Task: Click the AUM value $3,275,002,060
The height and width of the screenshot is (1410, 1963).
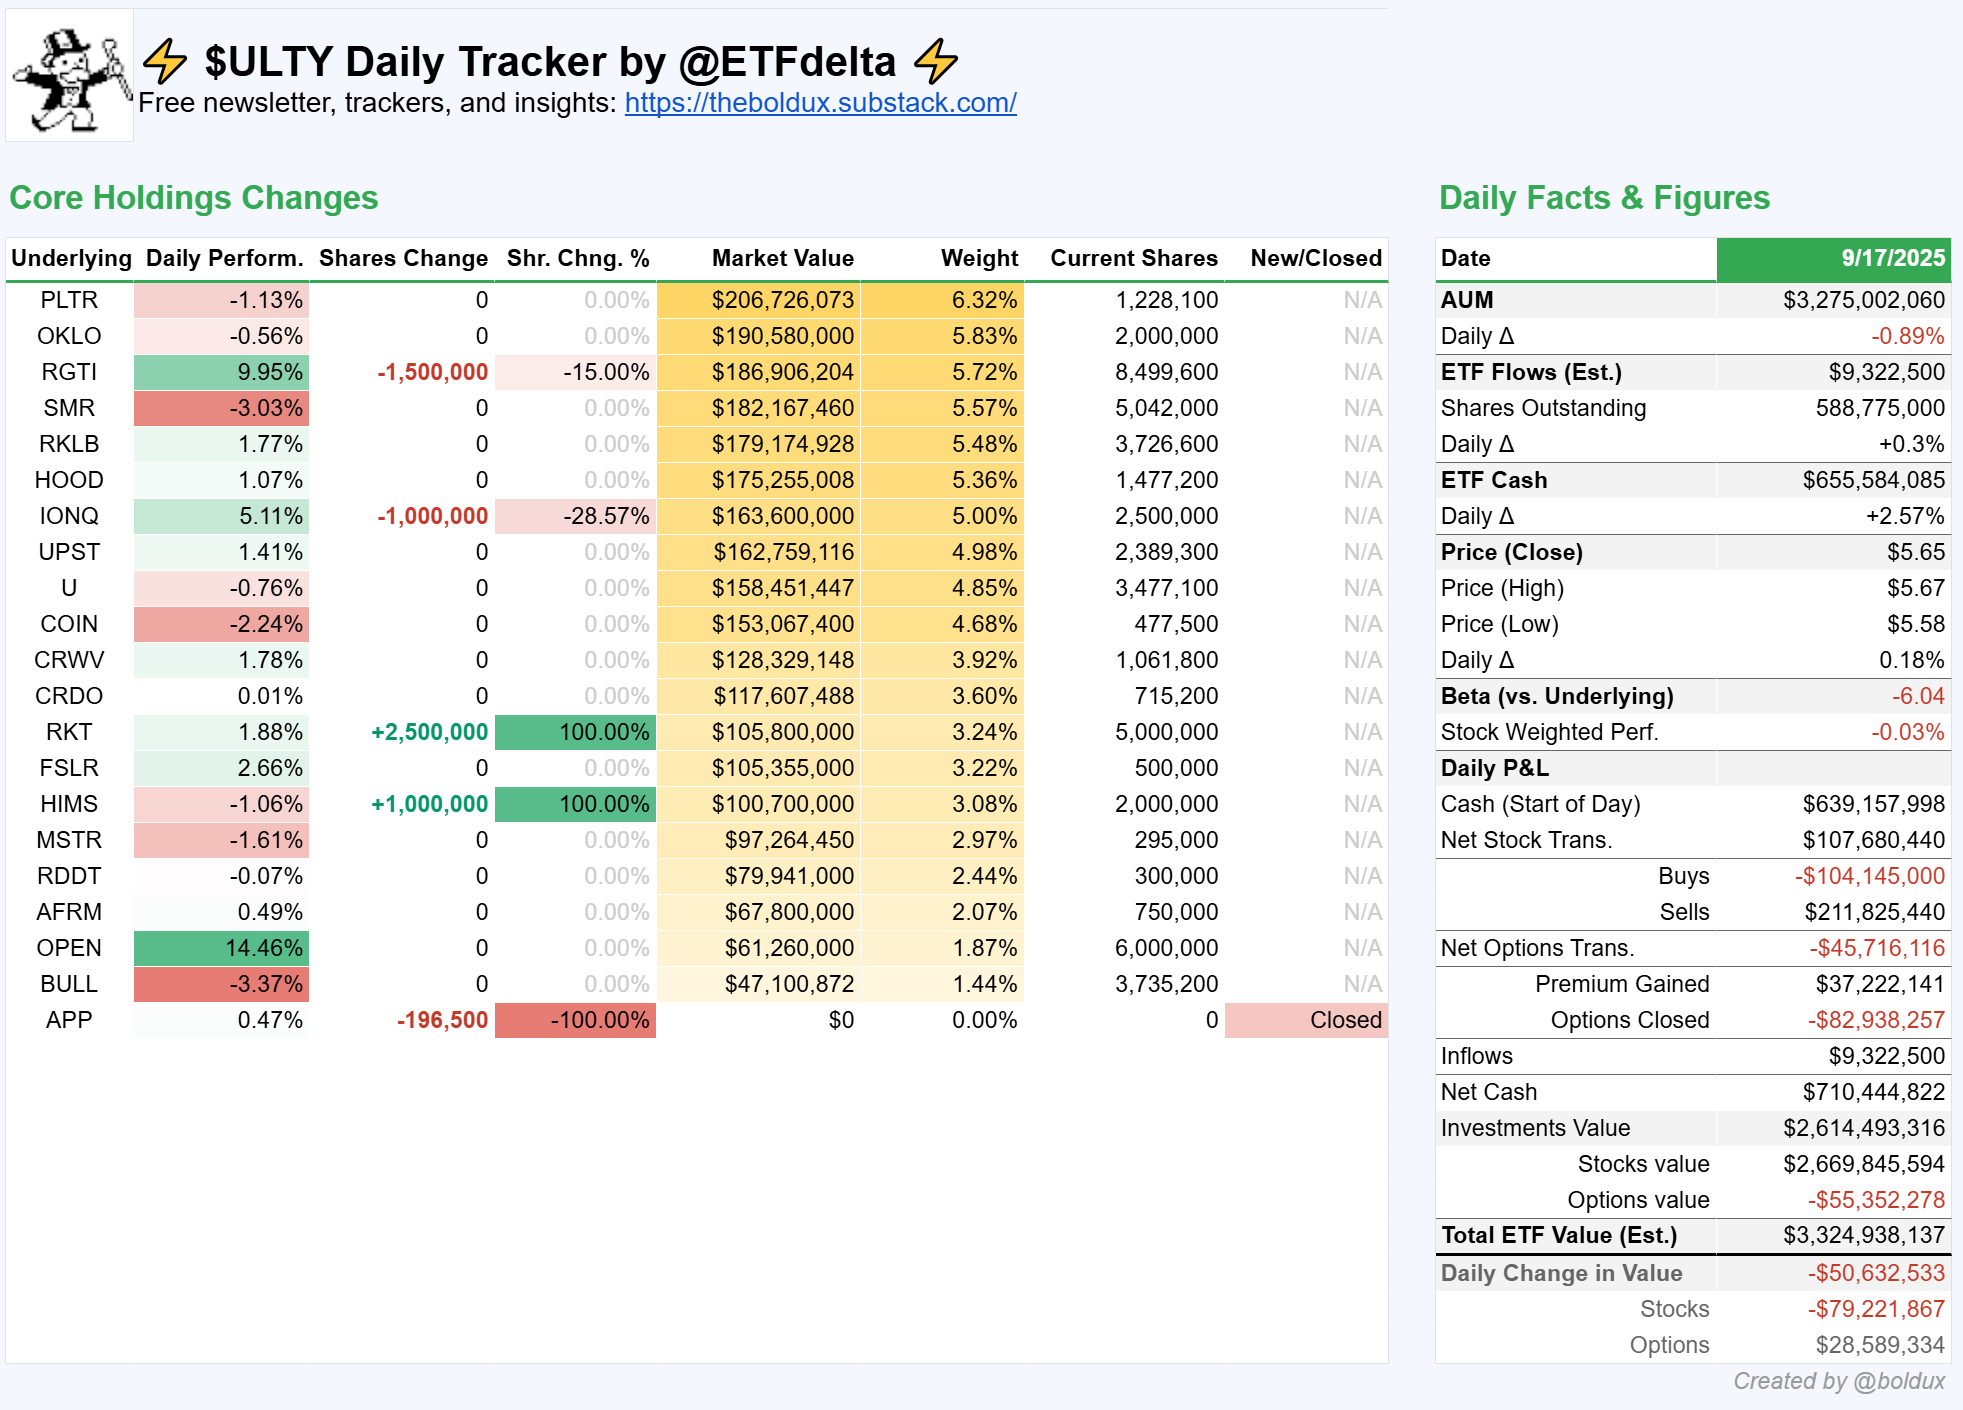Action: 1863,300
